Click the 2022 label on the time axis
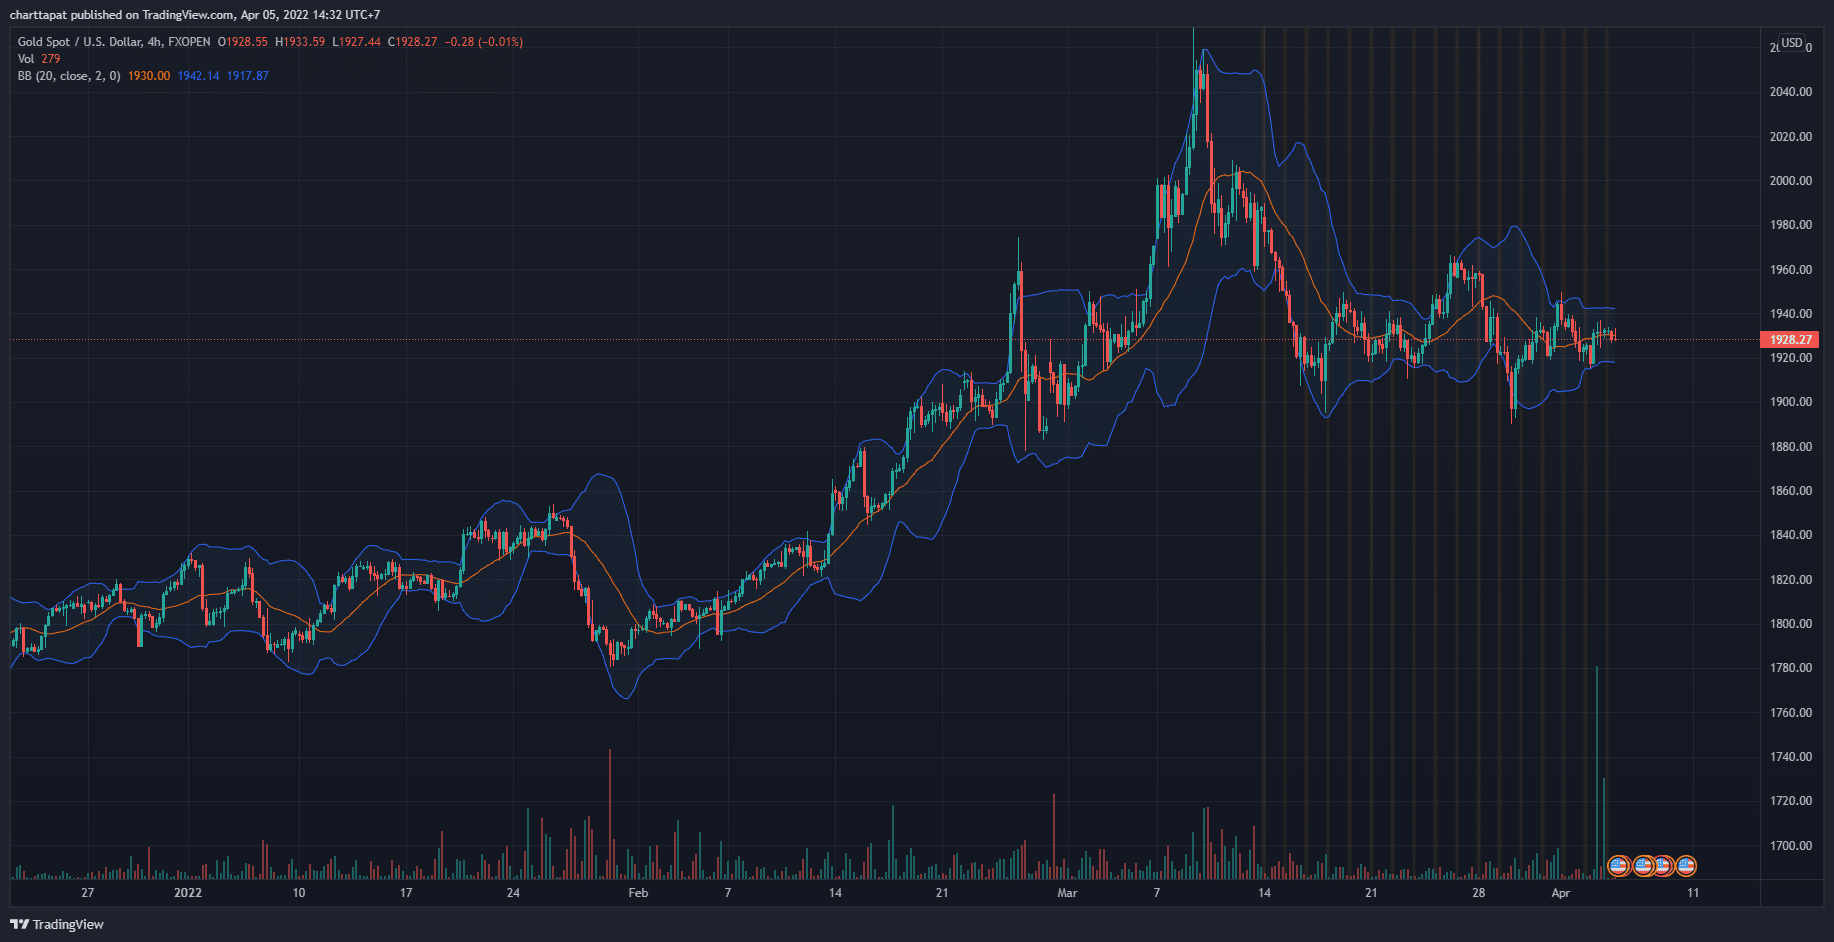Viewport: 1834px width, 942px height. tap(188, 893)
